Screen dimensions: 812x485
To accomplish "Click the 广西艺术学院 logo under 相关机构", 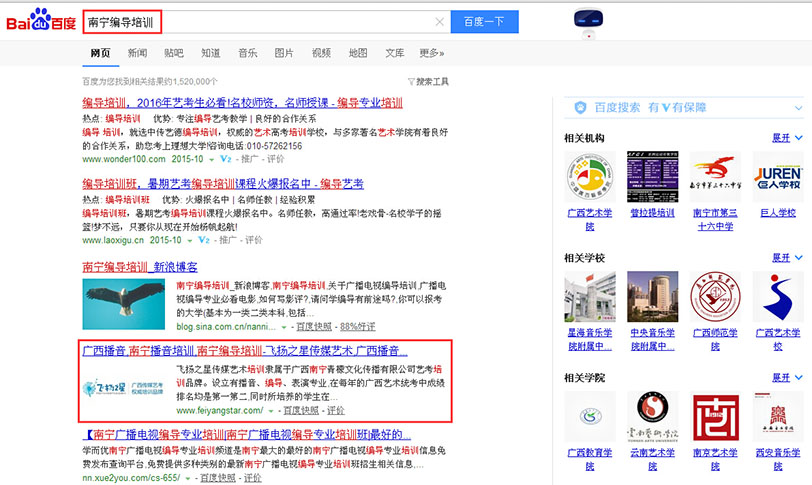I will pyautogui.click(x=590, y=177).
